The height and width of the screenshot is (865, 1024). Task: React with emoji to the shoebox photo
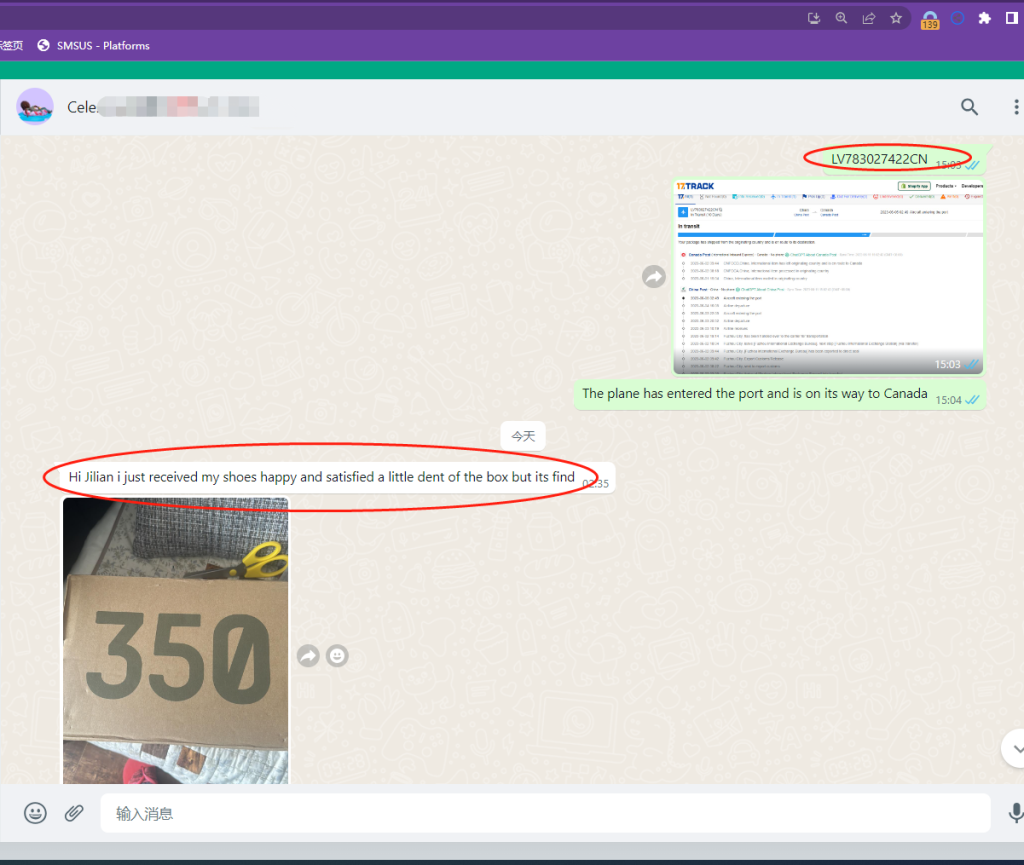coord(338,656)
